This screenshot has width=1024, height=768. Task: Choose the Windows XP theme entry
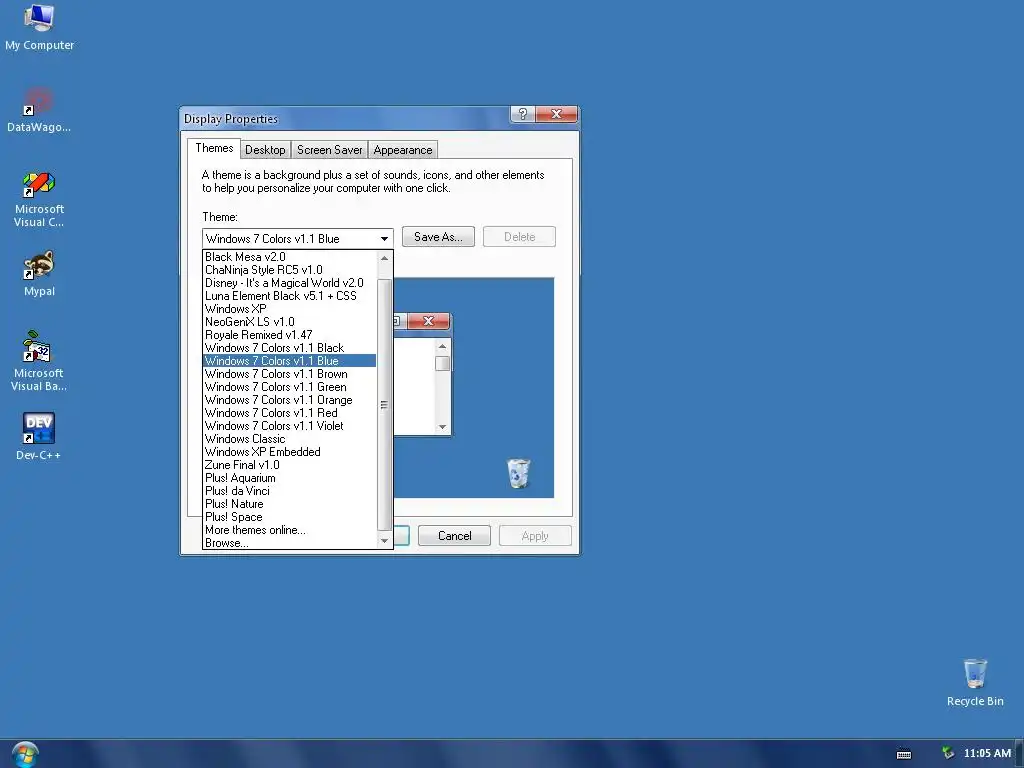point(289,309)
